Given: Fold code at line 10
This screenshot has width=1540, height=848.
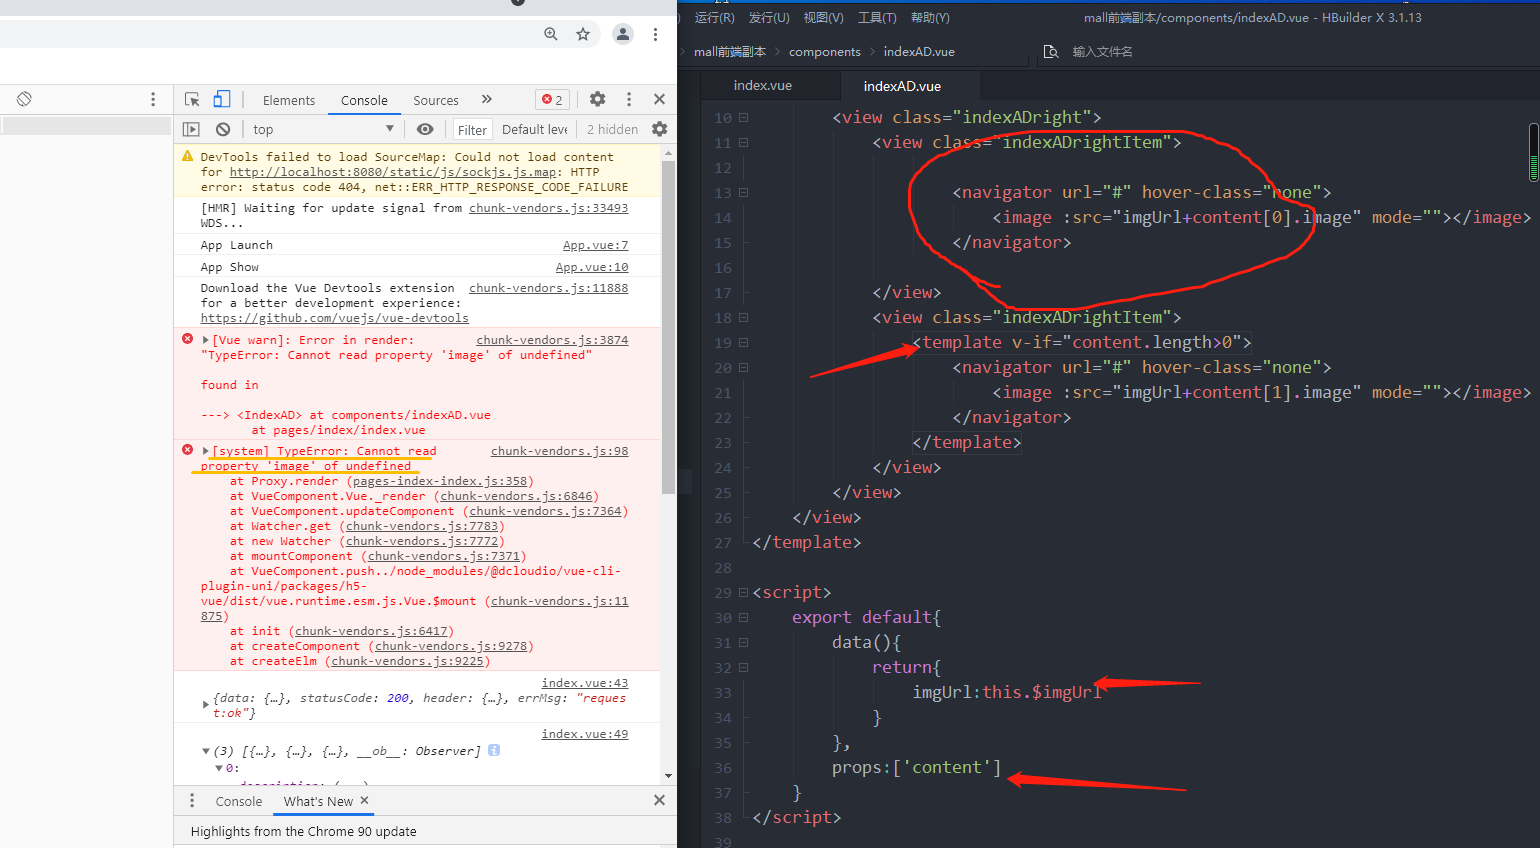Looking at the screenshot, I should 744,118.
